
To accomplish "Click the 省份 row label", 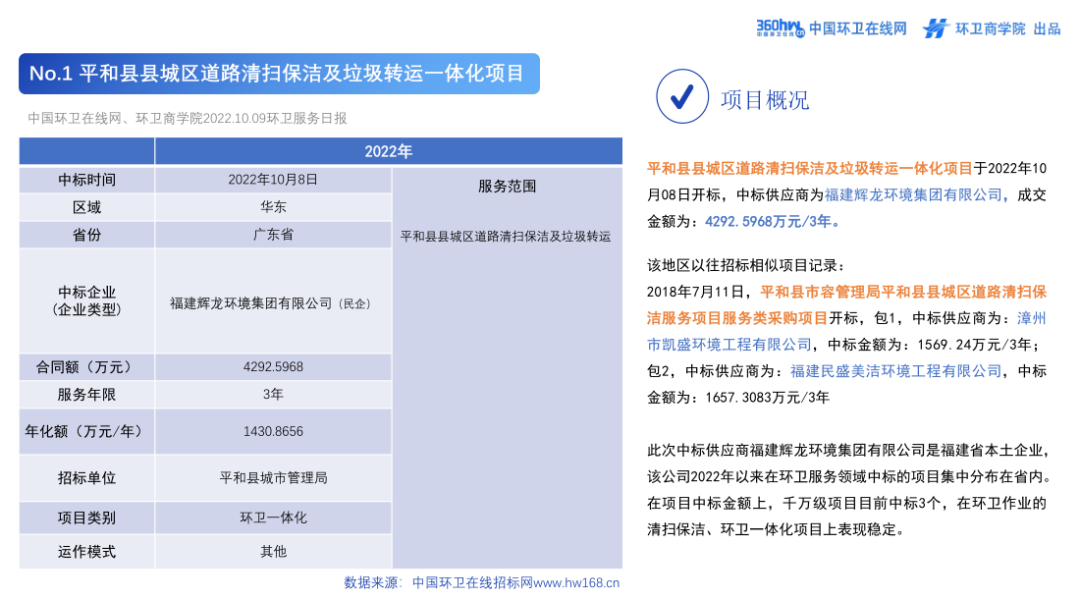I will (87, 235).
